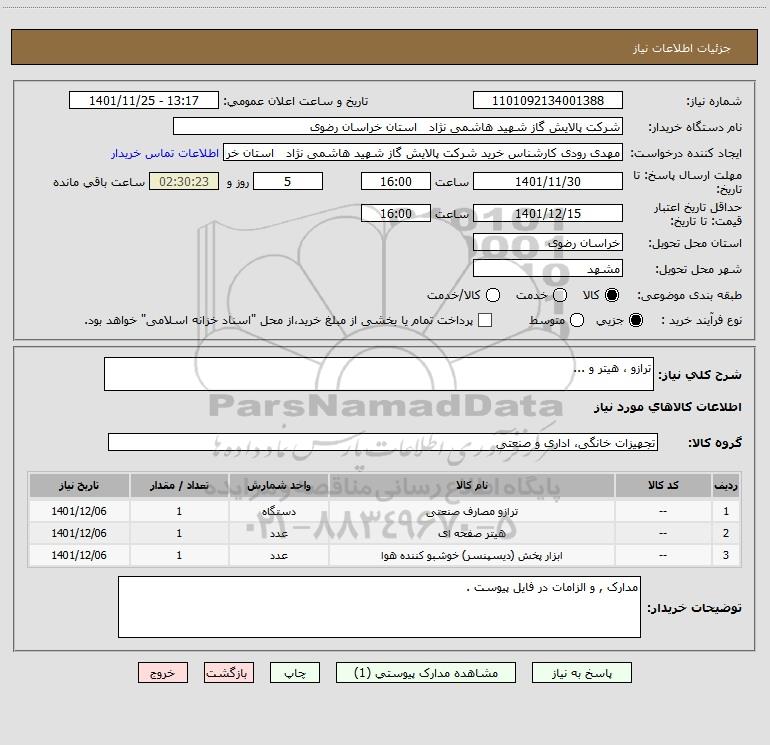The height and width of the screenshot is (745, 770).
Task: Toggle the اسناد خزانه اسلامی payment checkbox
Action: (x=485, y=320)
